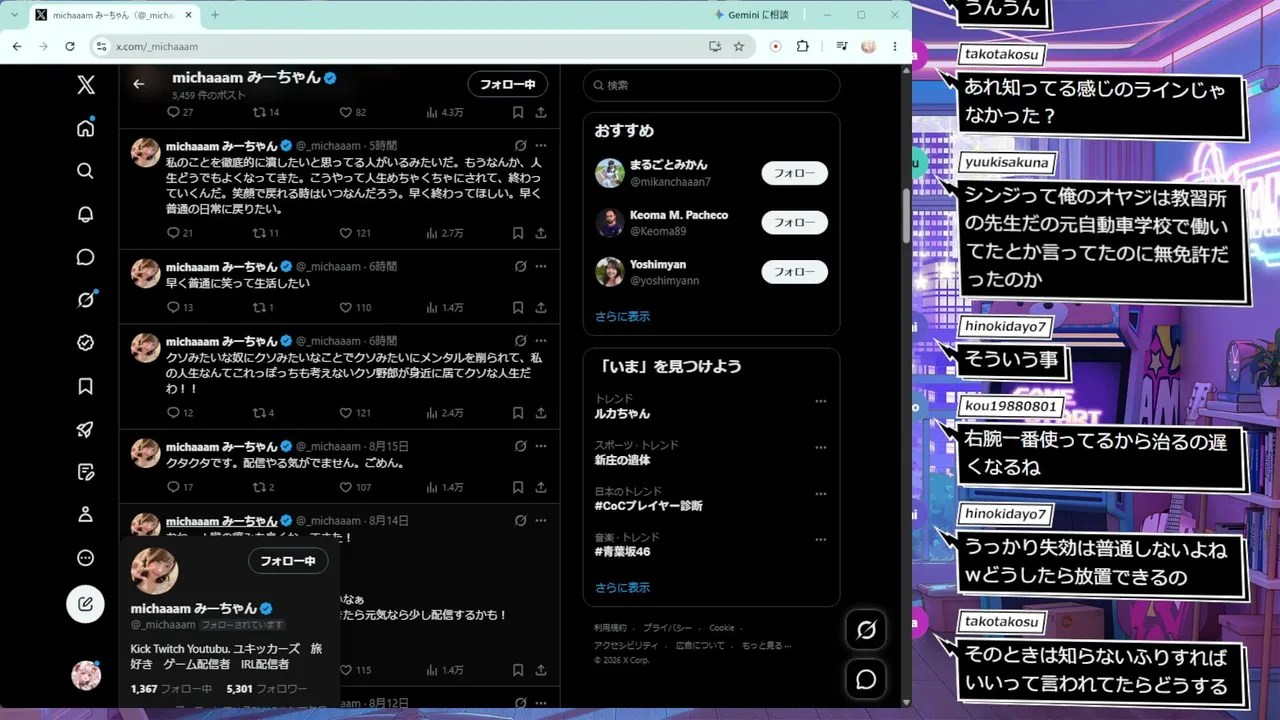Open the Profile person icon in X sidebar
Viewport: 1280px width, 720px height.
(86, 515)
